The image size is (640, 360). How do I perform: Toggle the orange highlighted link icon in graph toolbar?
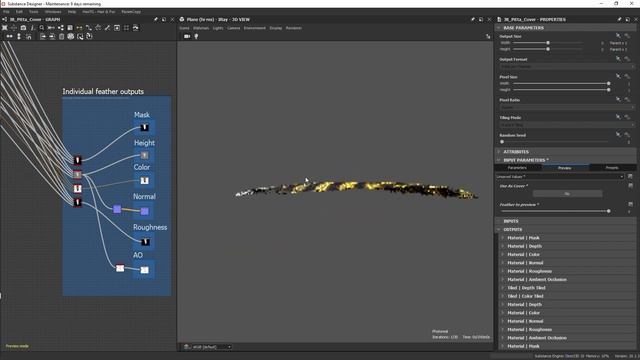(x=79, y=28)
